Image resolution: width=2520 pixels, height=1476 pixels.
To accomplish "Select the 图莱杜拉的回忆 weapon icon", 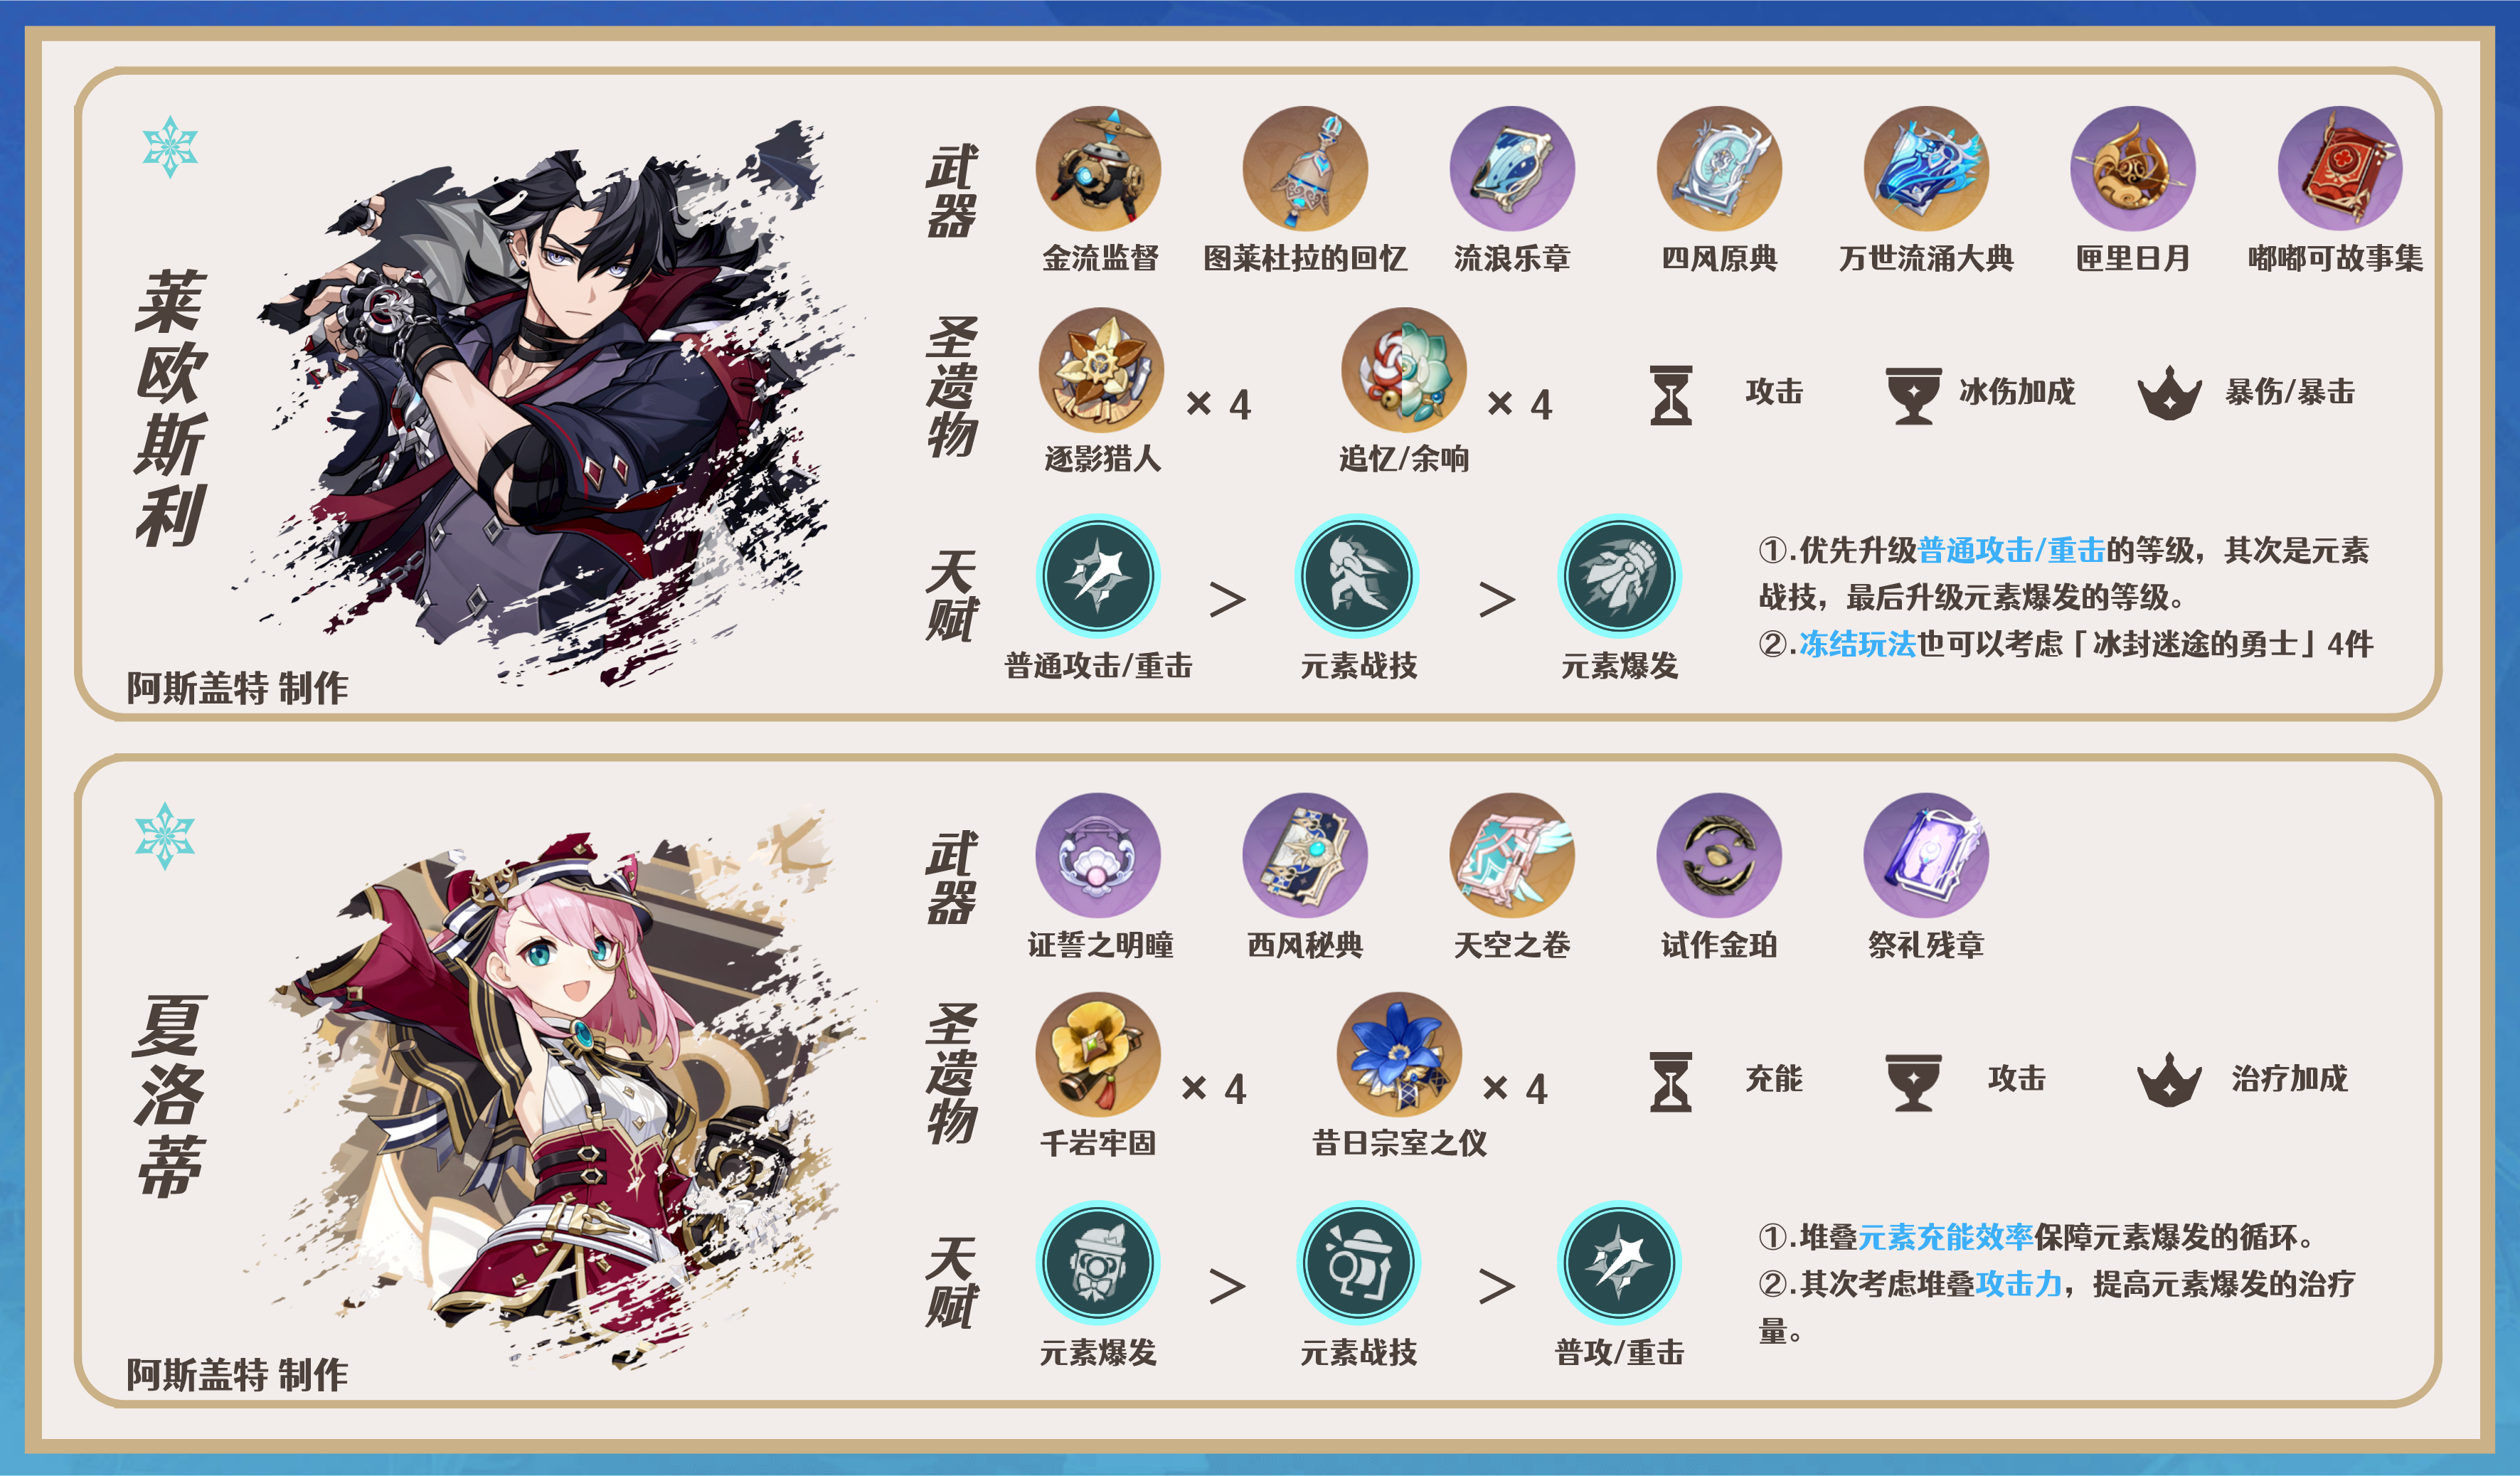I will (x=1305, y=168).
